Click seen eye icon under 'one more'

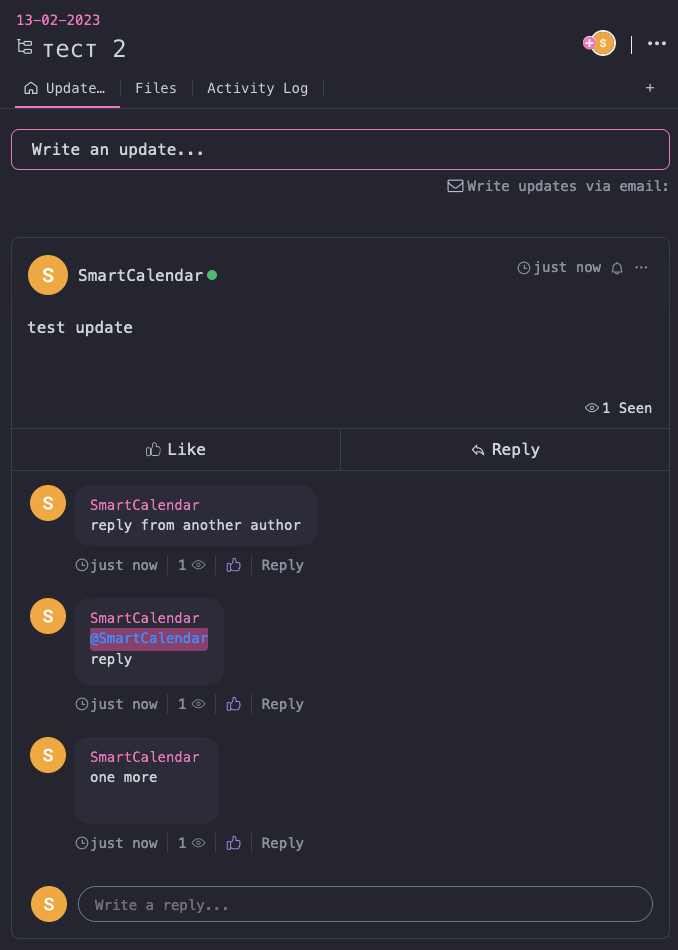pyautogui.click(x=199, y=843)
